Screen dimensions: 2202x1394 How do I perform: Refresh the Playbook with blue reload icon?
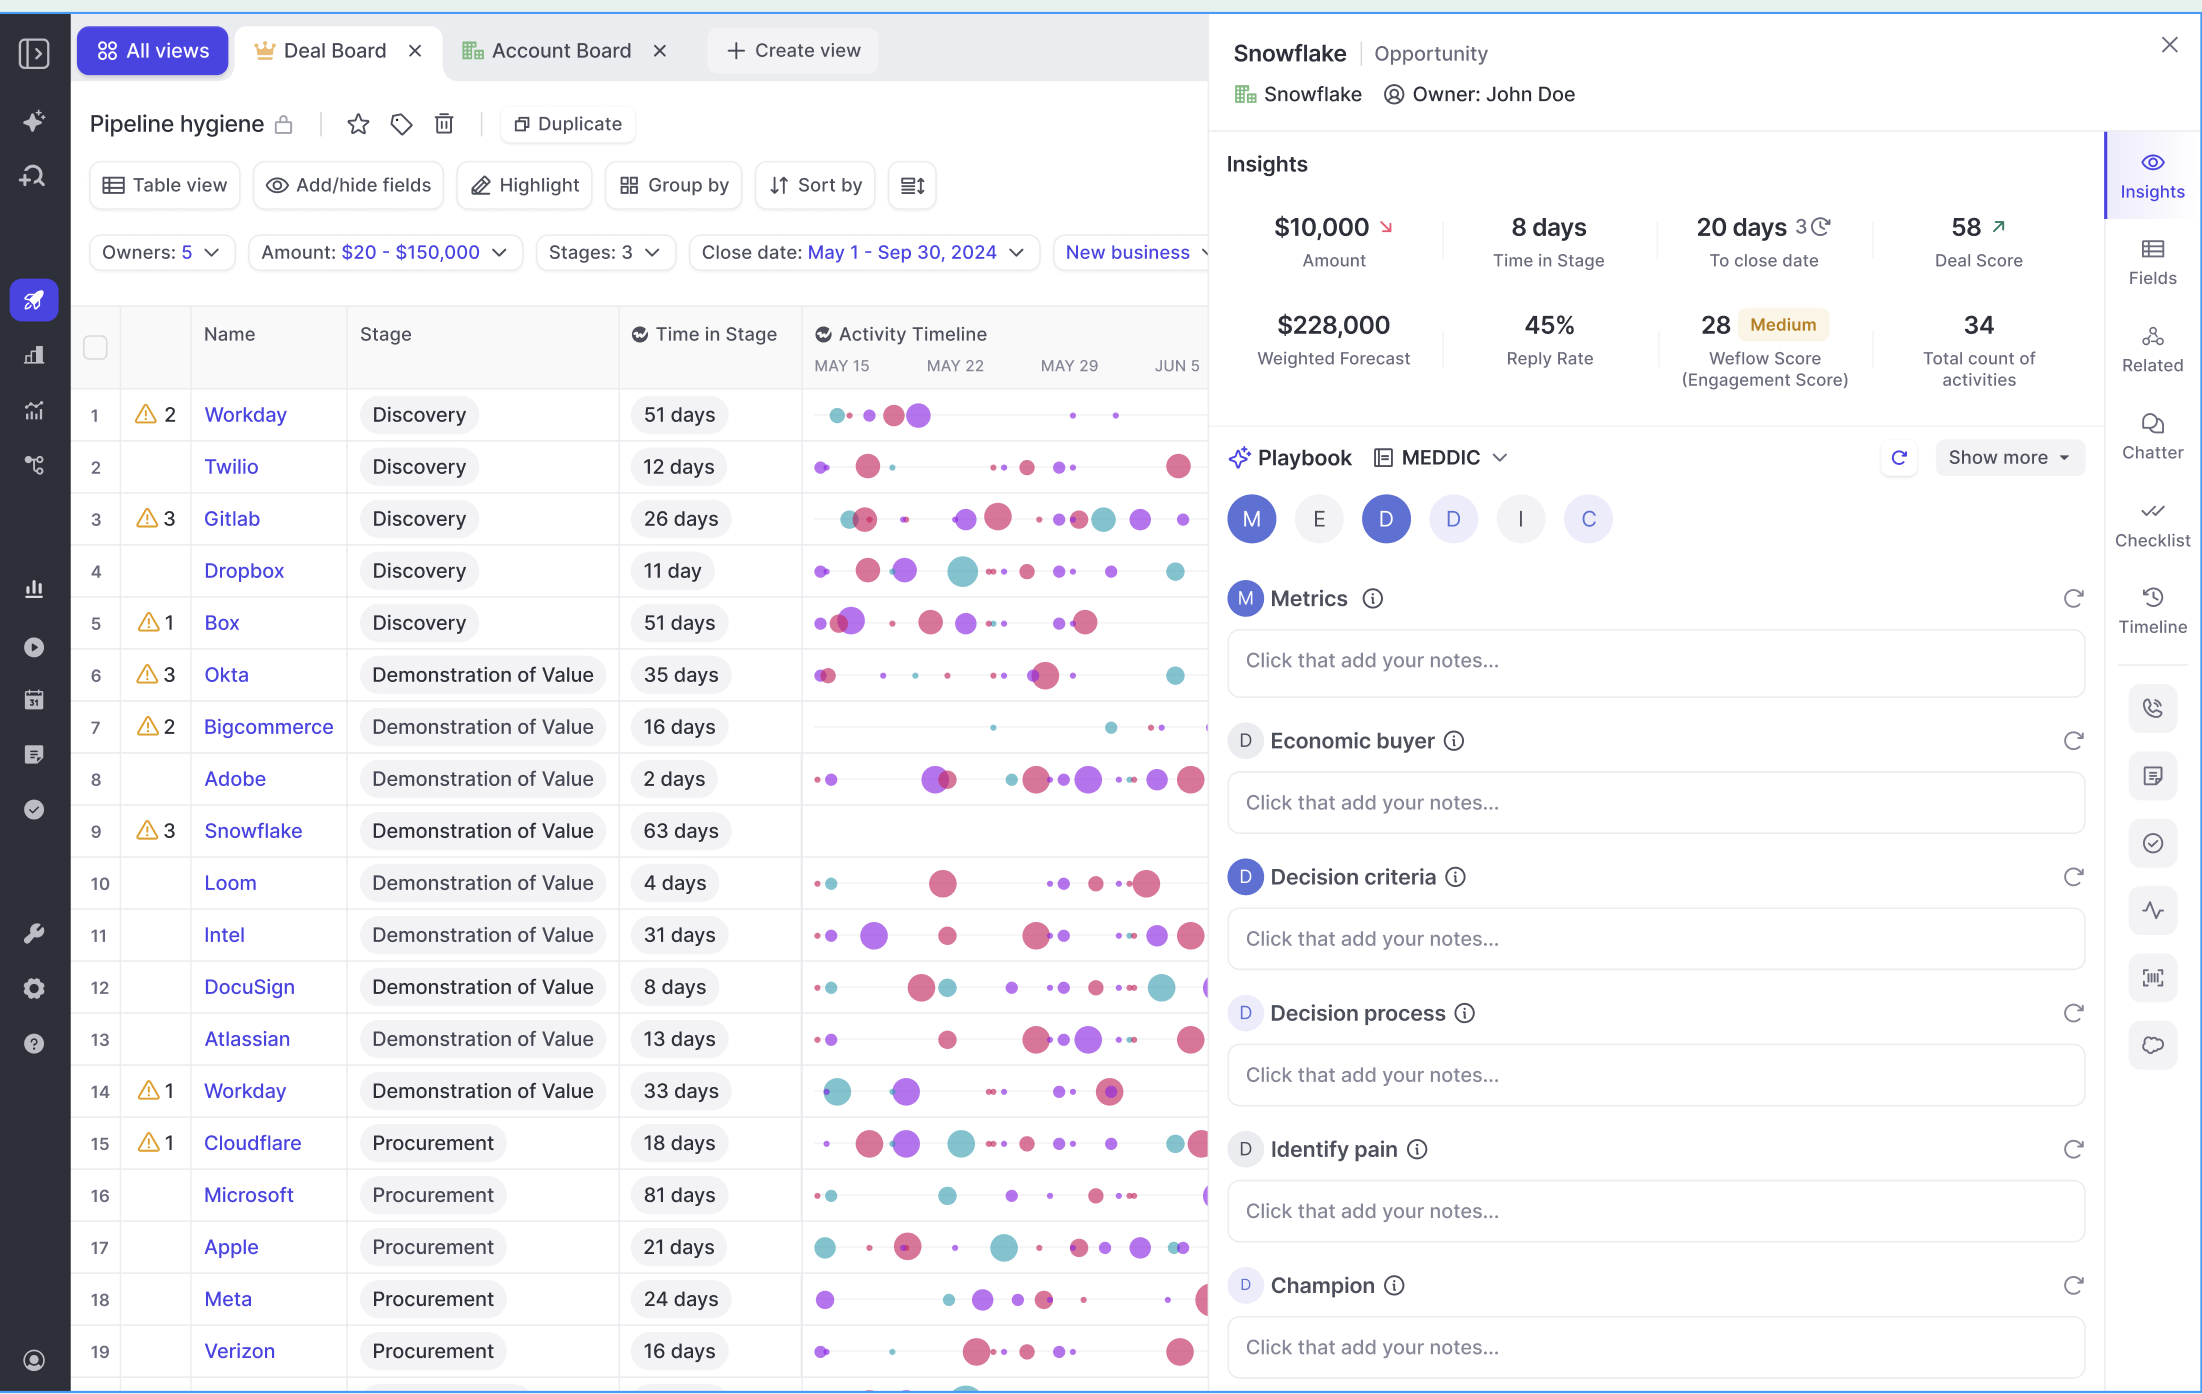tap(1899, 458)
